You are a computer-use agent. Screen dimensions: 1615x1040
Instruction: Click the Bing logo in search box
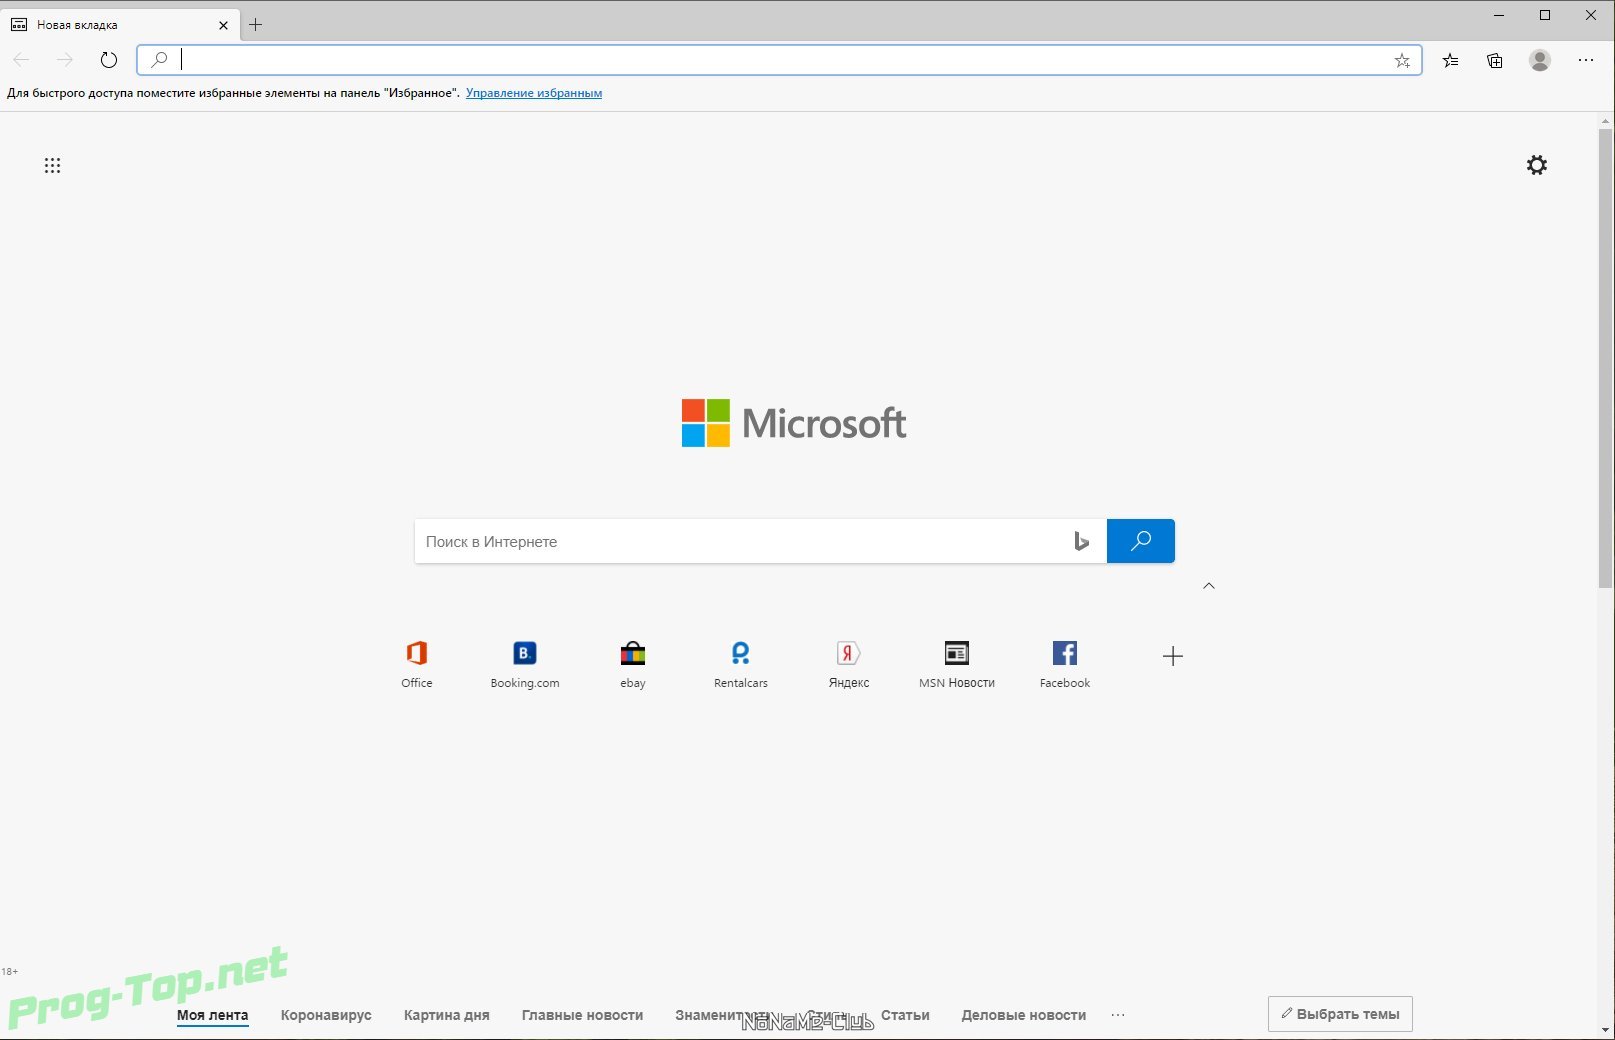pyautogui.click(x=1081, y=541)
